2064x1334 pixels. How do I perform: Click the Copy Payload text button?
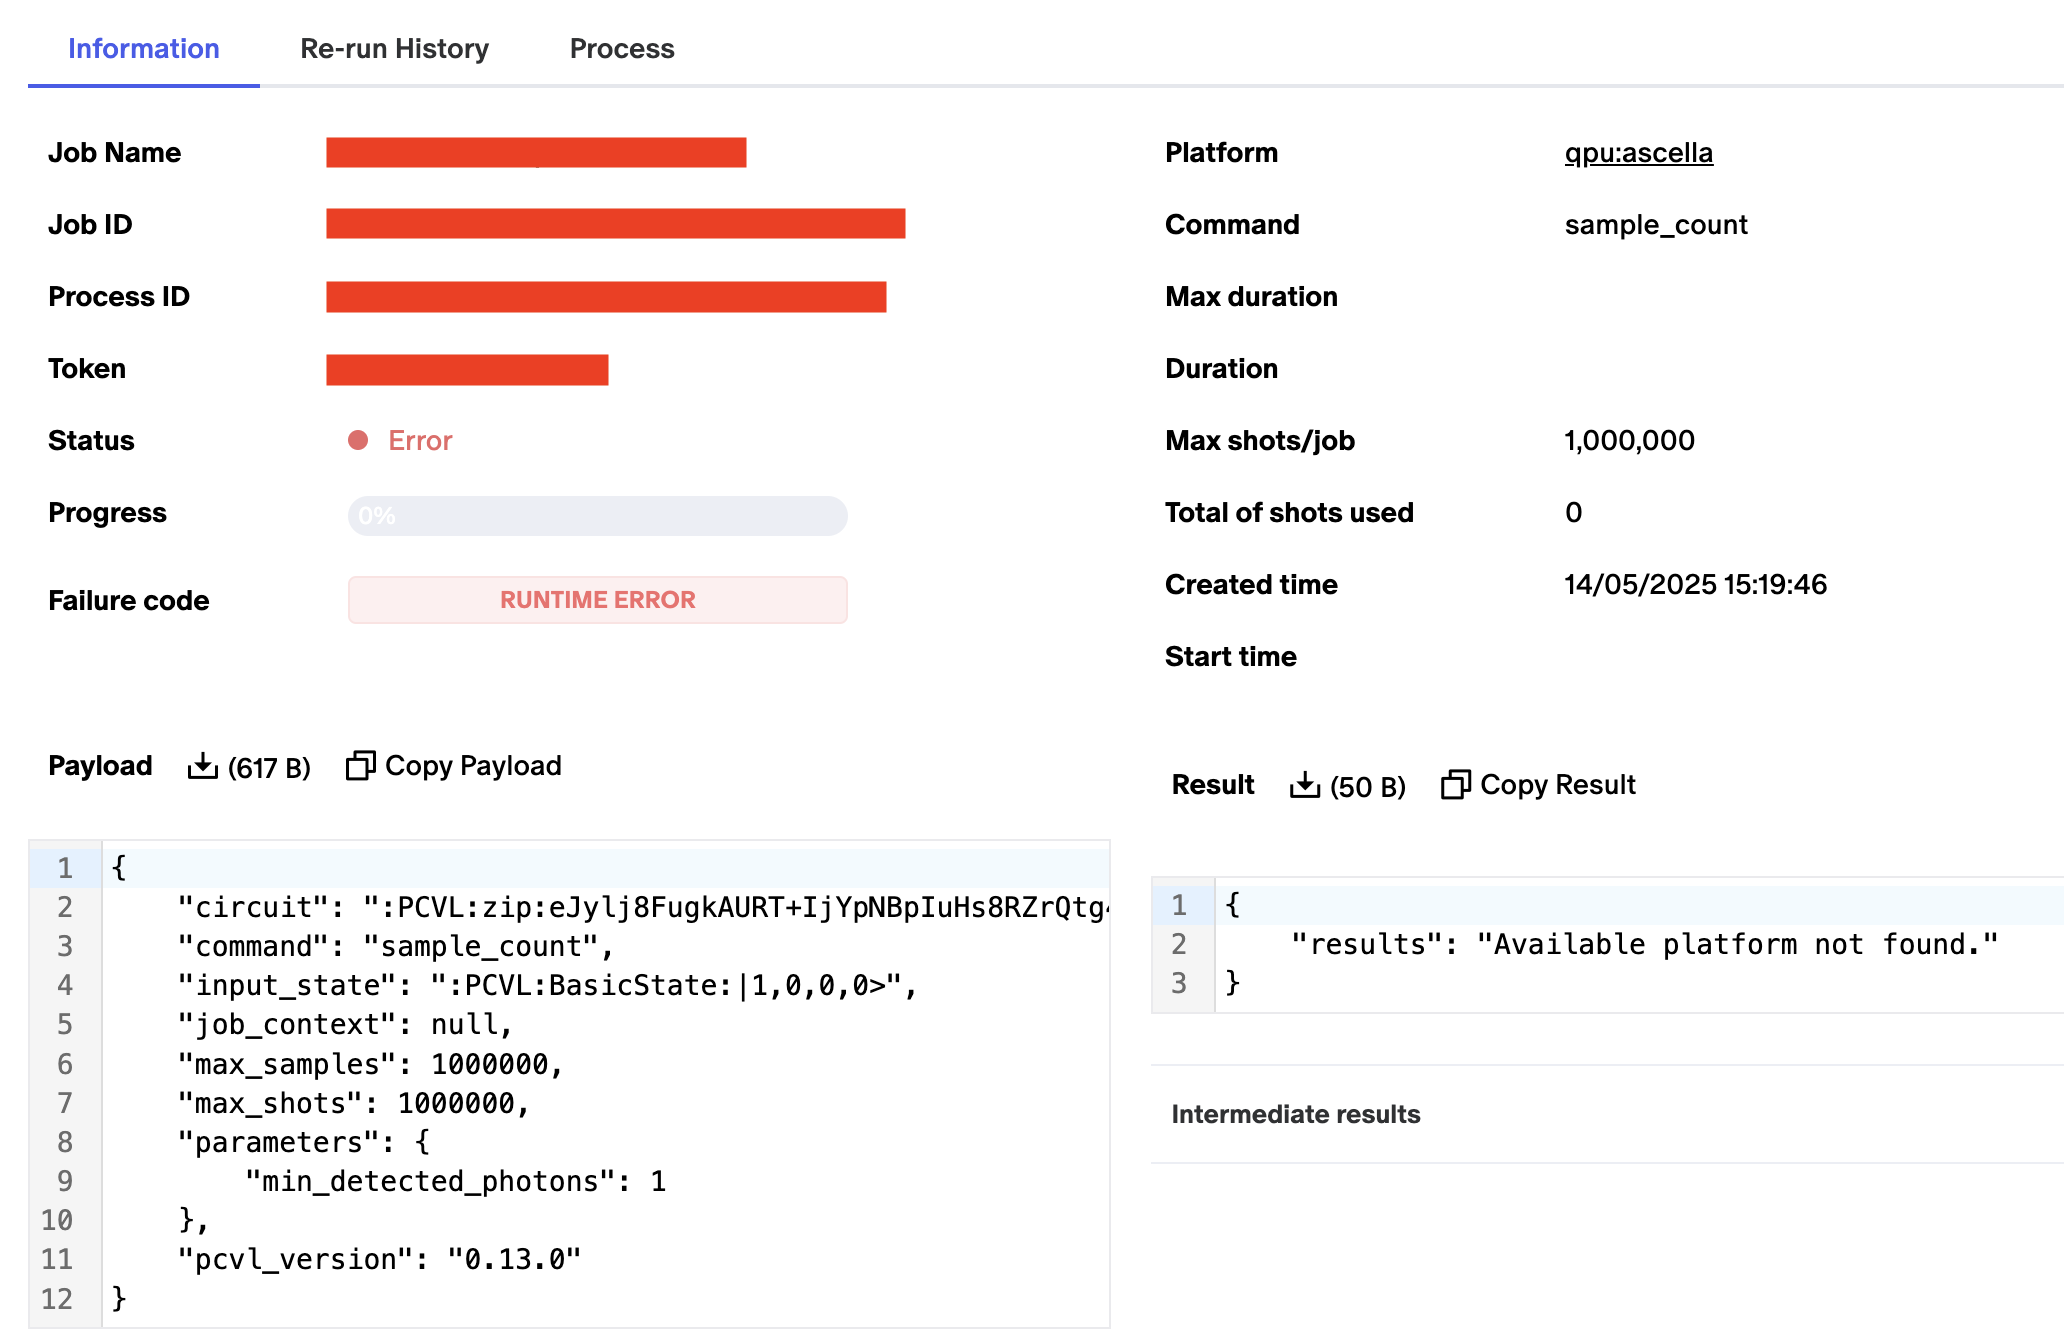[x=473, y=766]
